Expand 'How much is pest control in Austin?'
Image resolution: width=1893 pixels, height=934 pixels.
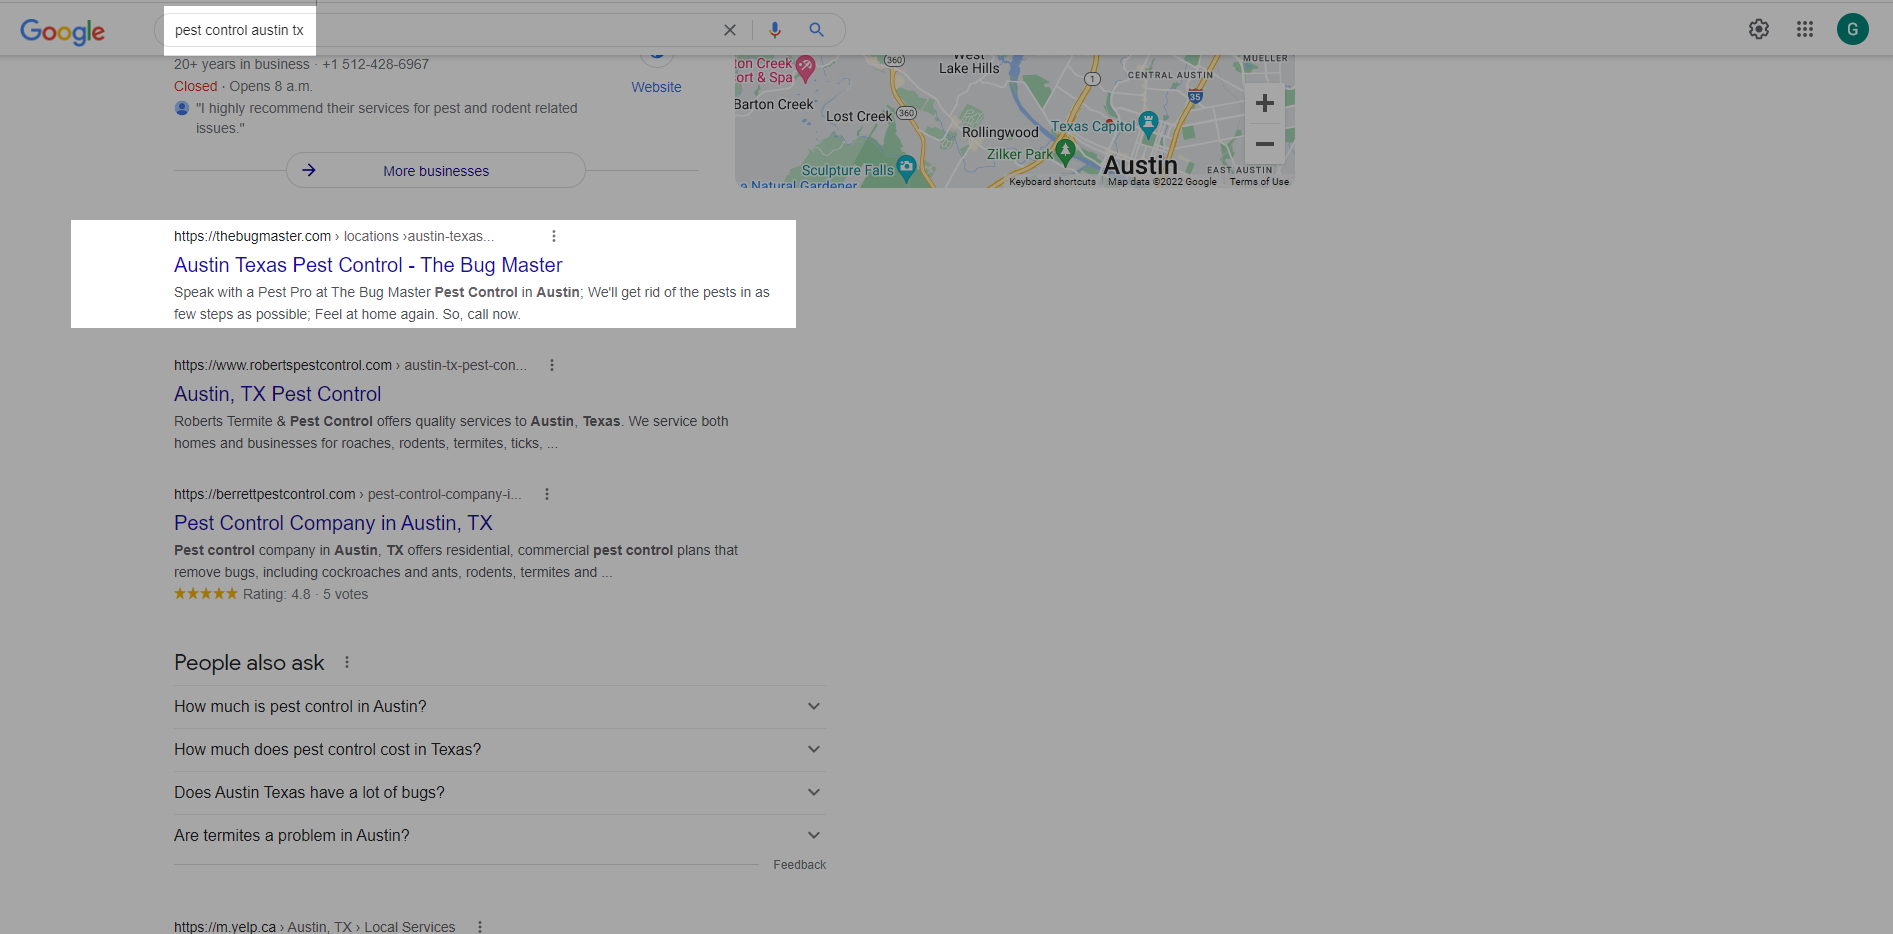coord(813,706)
